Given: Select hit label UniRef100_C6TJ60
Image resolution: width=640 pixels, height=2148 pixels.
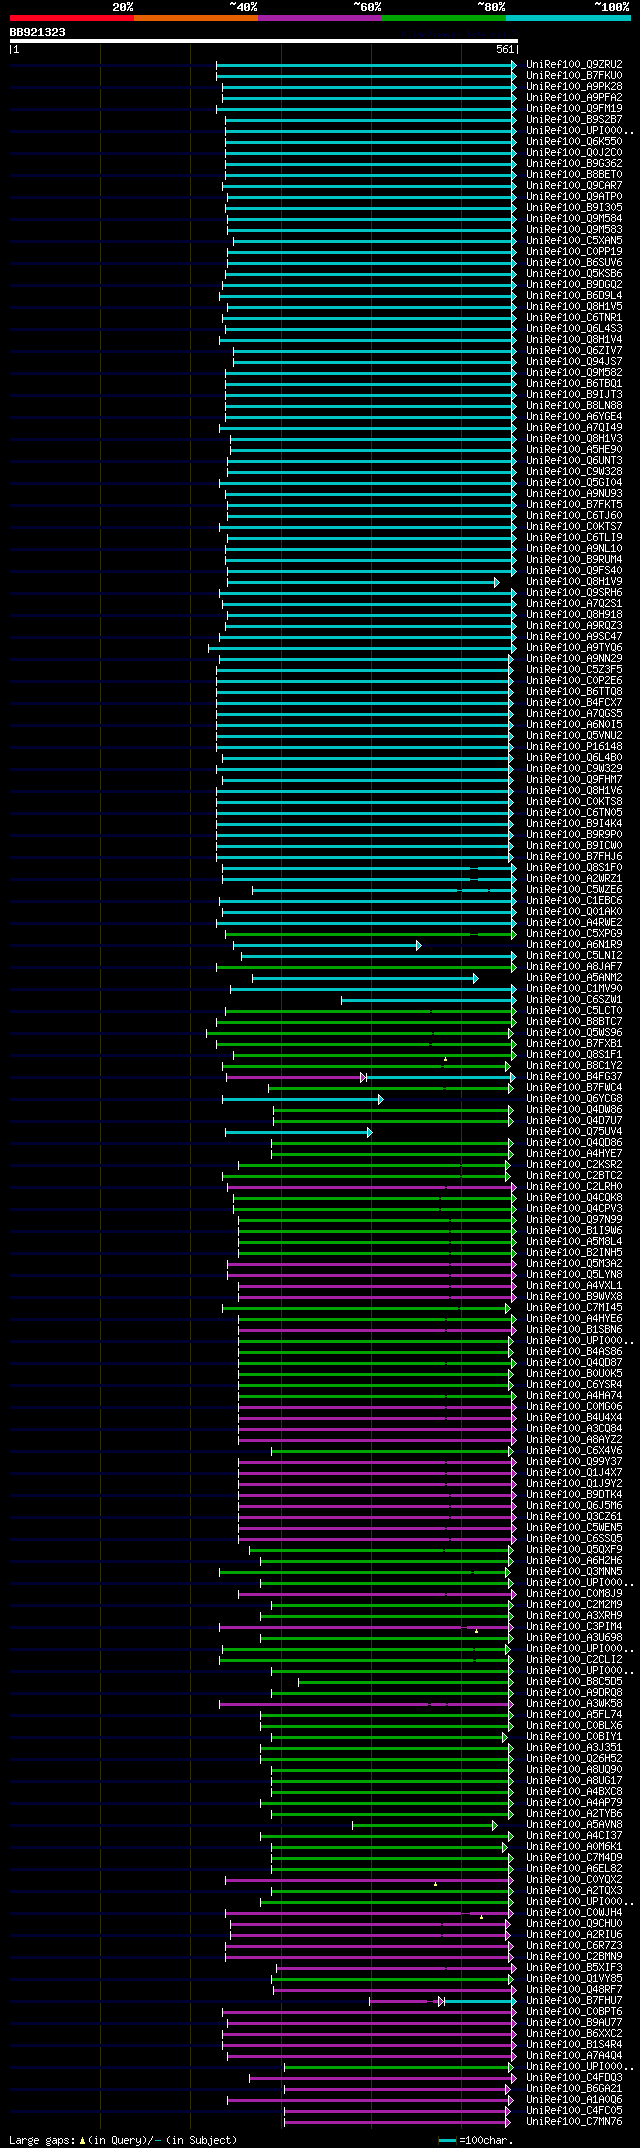Looking at the screenshot, I should click(x=574, y=515).
